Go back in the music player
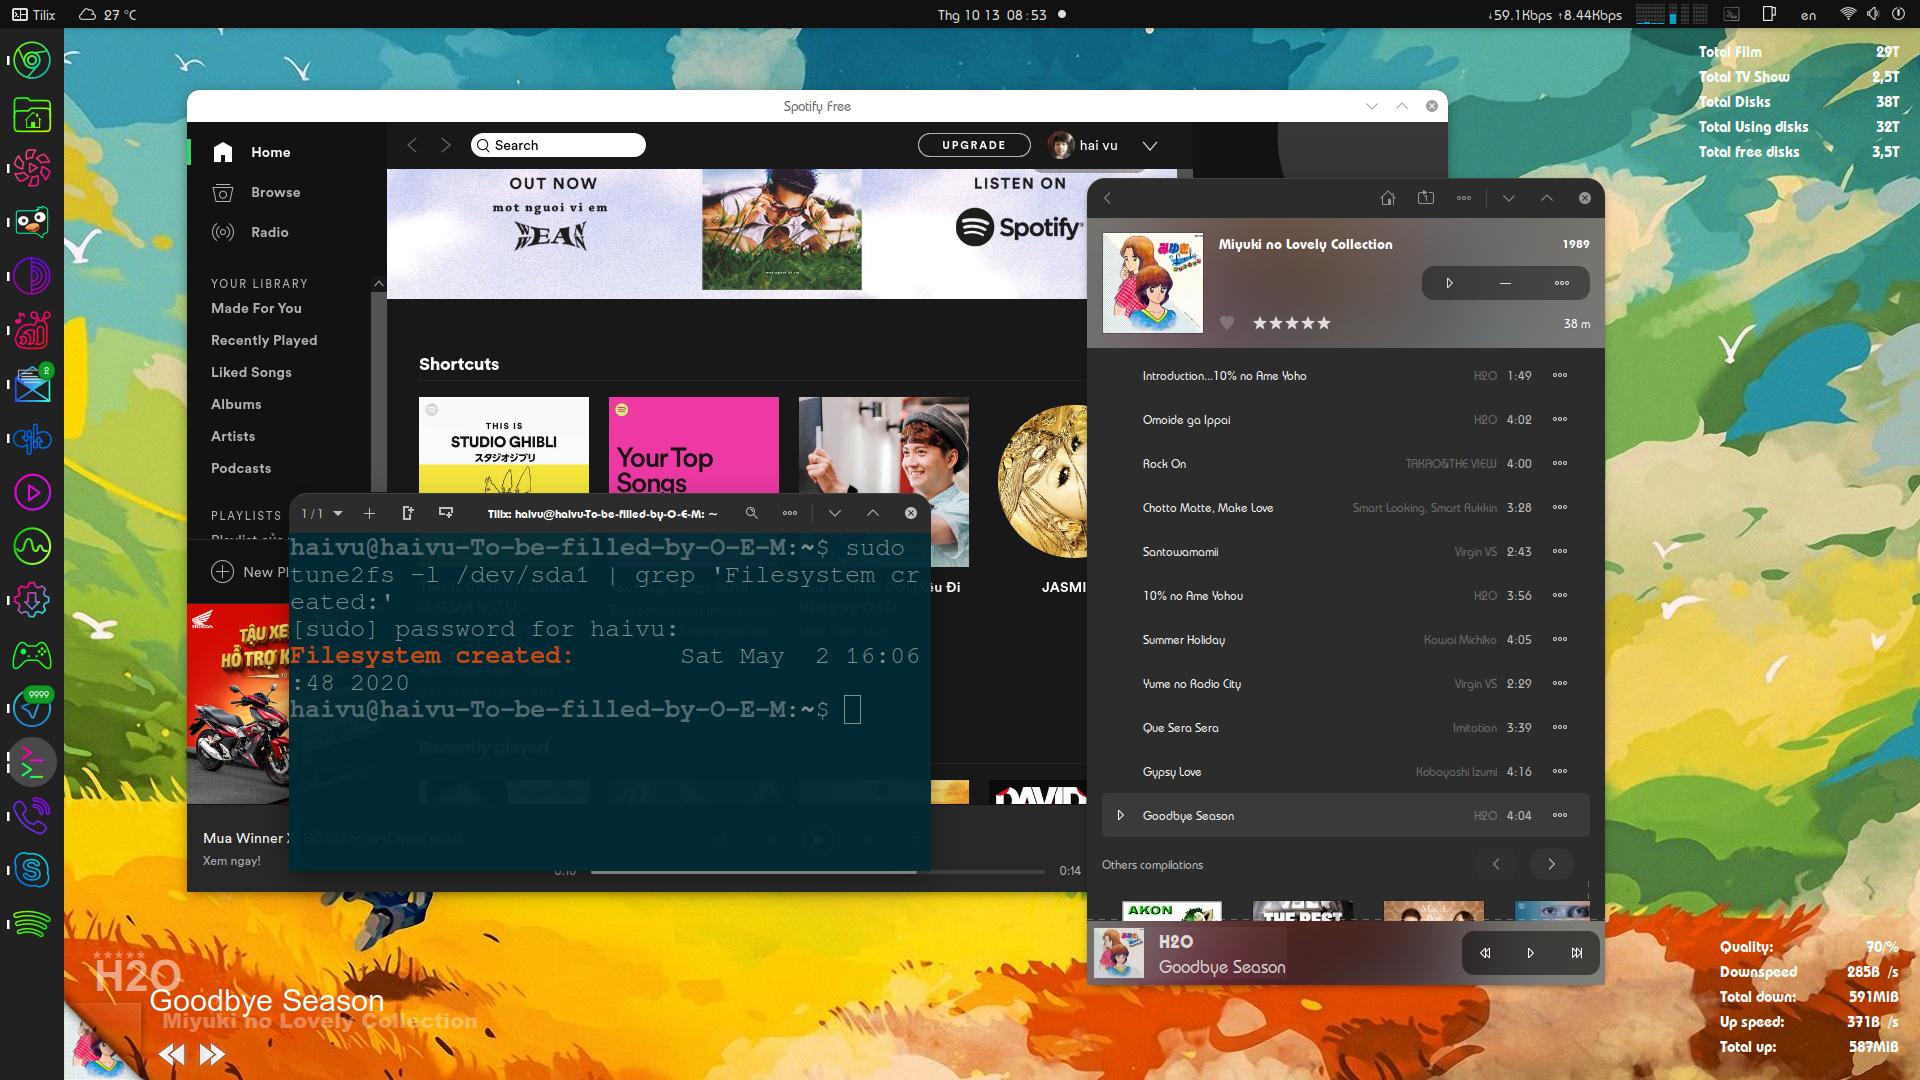Screen dimensions: 1920x1080 tap(1108, 198)
